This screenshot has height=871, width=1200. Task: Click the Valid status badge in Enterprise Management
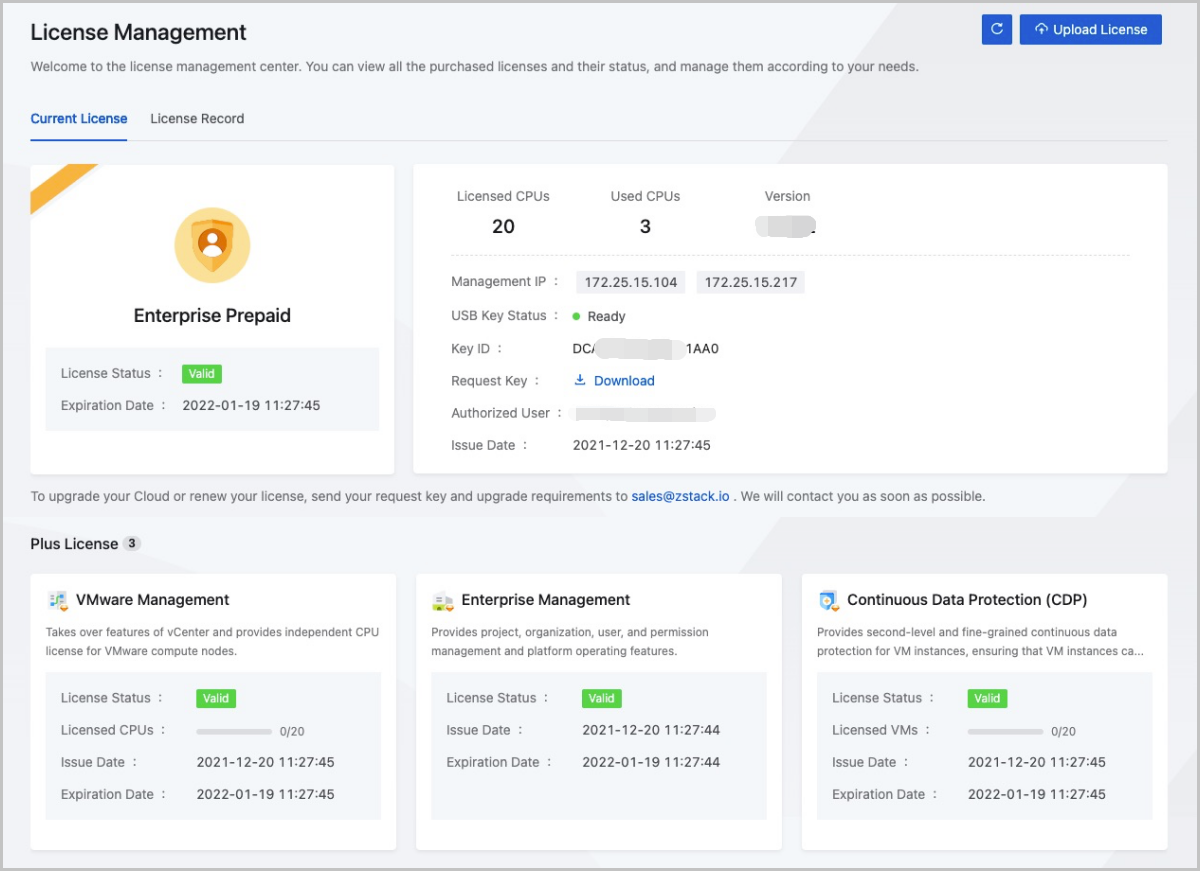601,699
